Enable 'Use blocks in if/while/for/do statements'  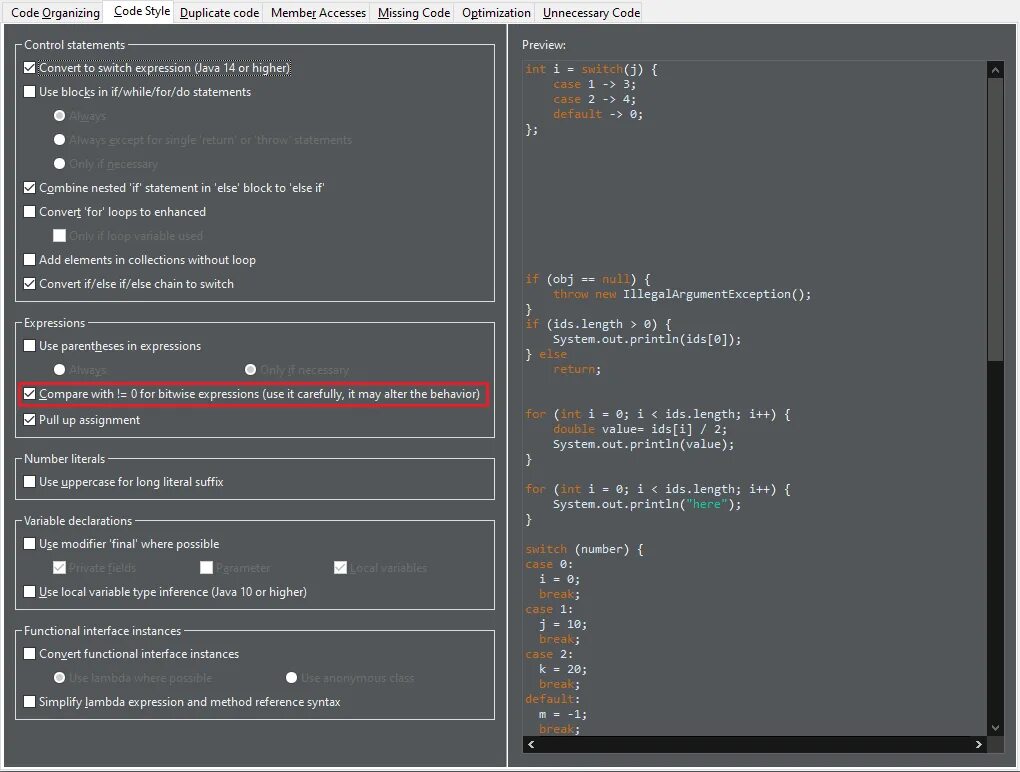point(30,91)
